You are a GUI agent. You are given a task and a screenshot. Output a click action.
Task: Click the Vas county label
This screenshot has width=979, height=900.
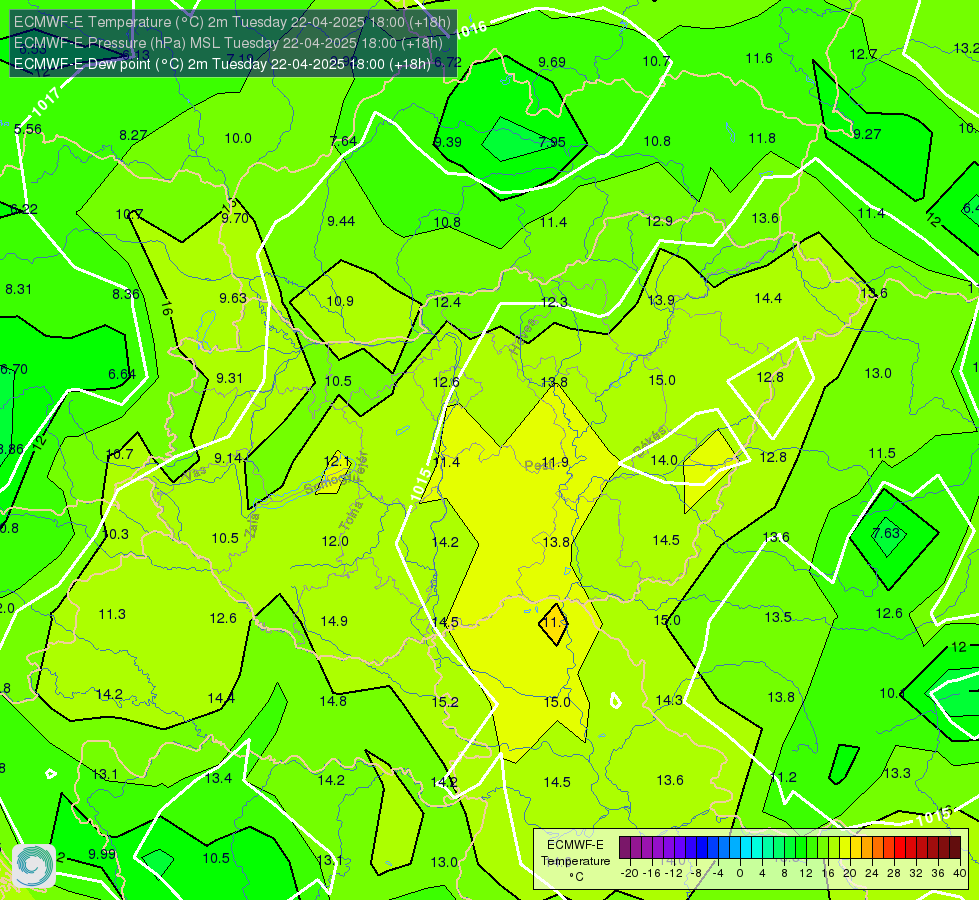click(x=195, y=474)
